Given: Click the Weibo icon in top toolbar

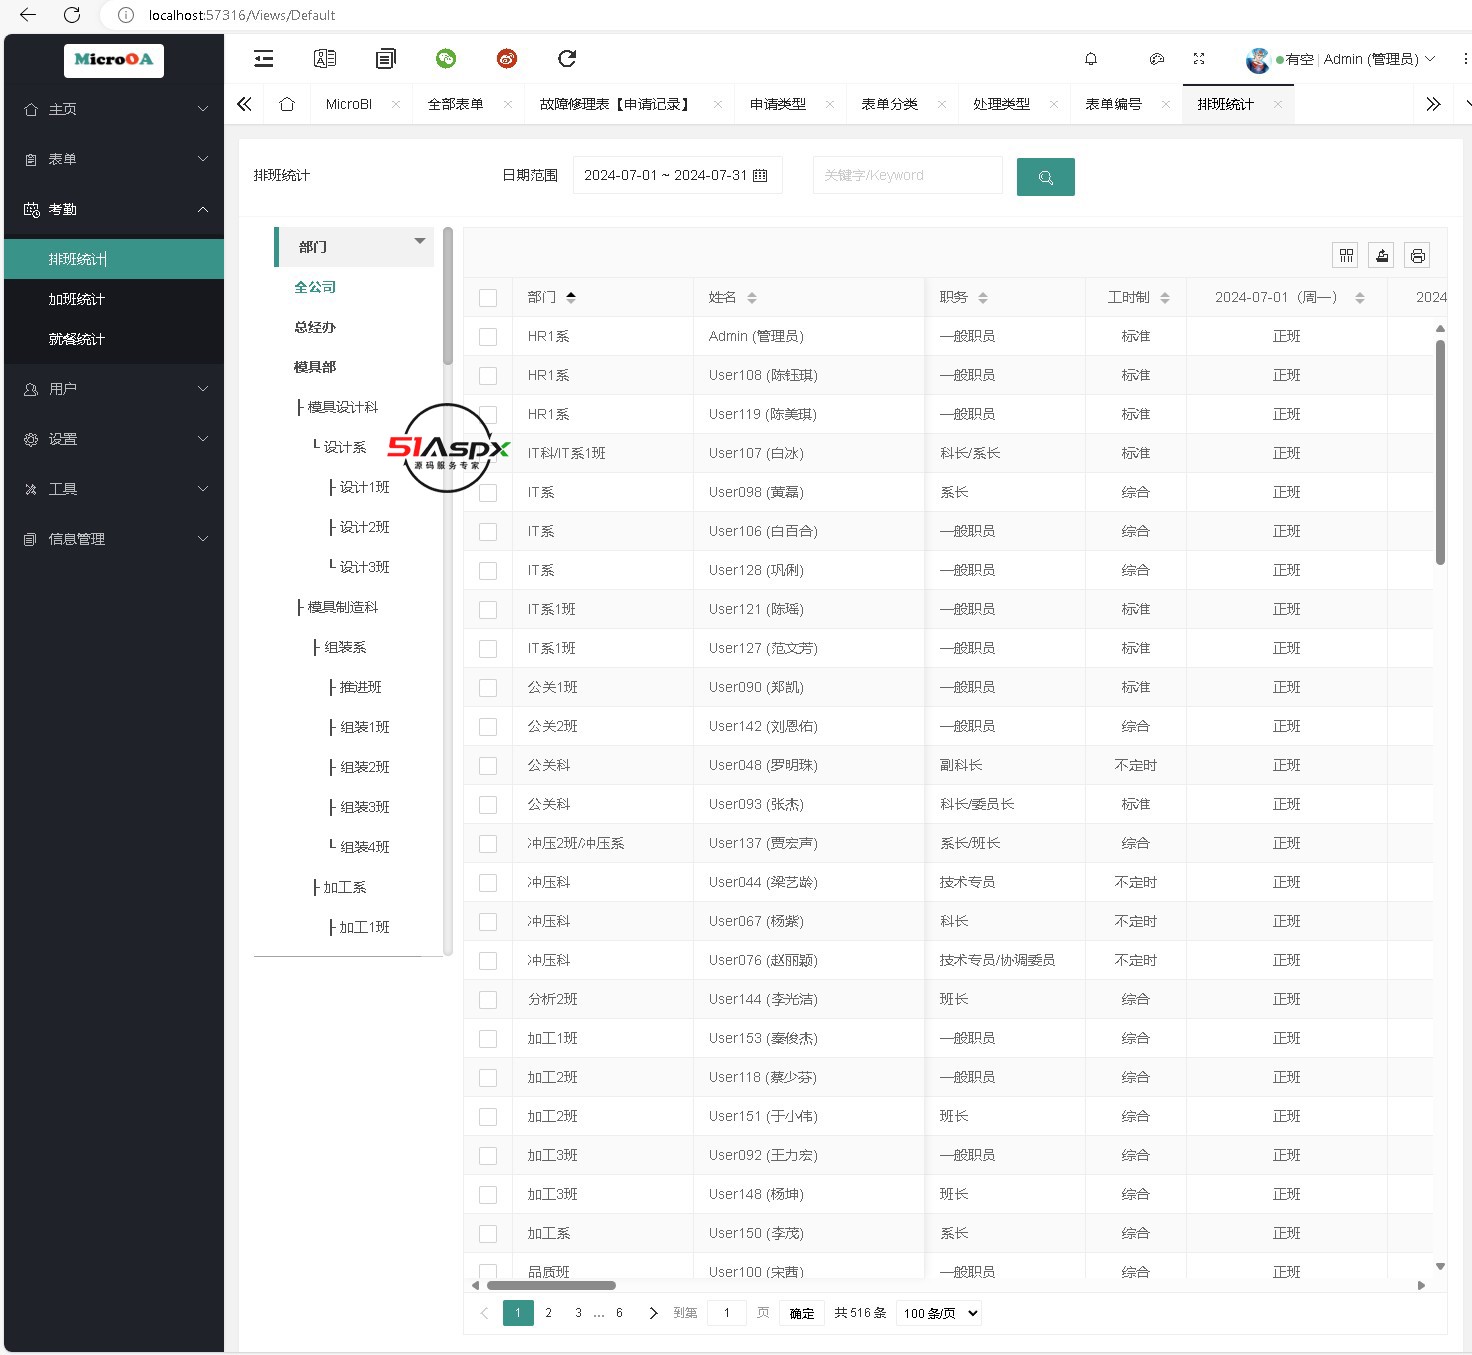Looking at the screenshot, I should tap(507, 59).
